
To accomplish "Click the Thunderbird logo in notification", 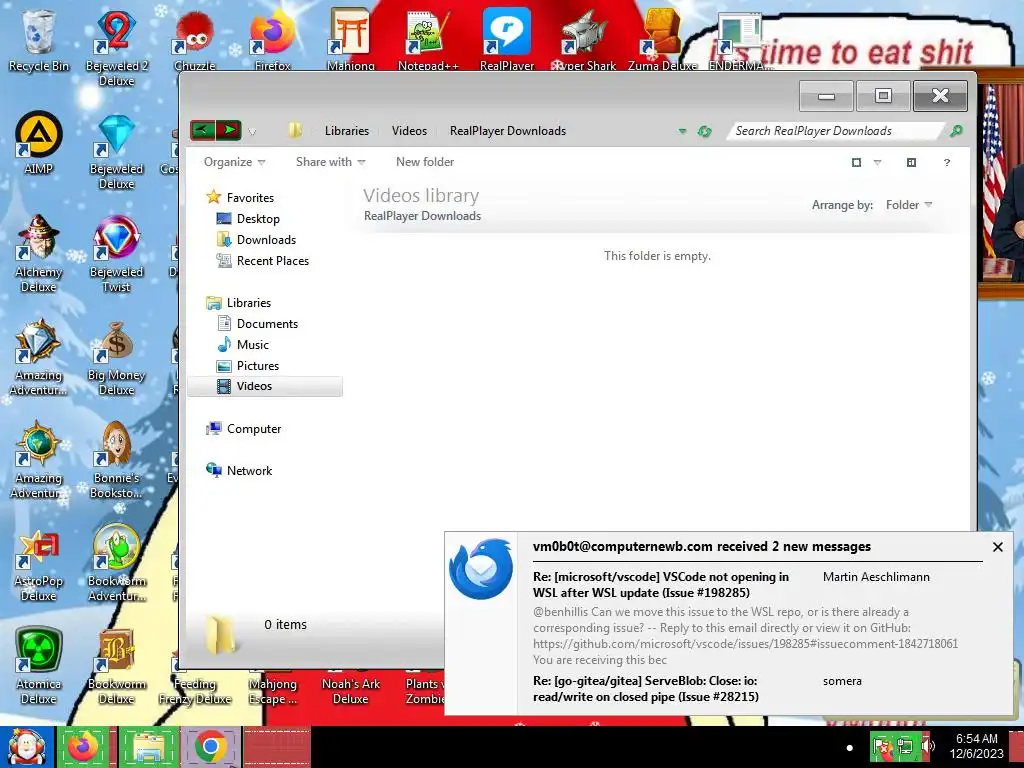I will (x=481, y=568).
